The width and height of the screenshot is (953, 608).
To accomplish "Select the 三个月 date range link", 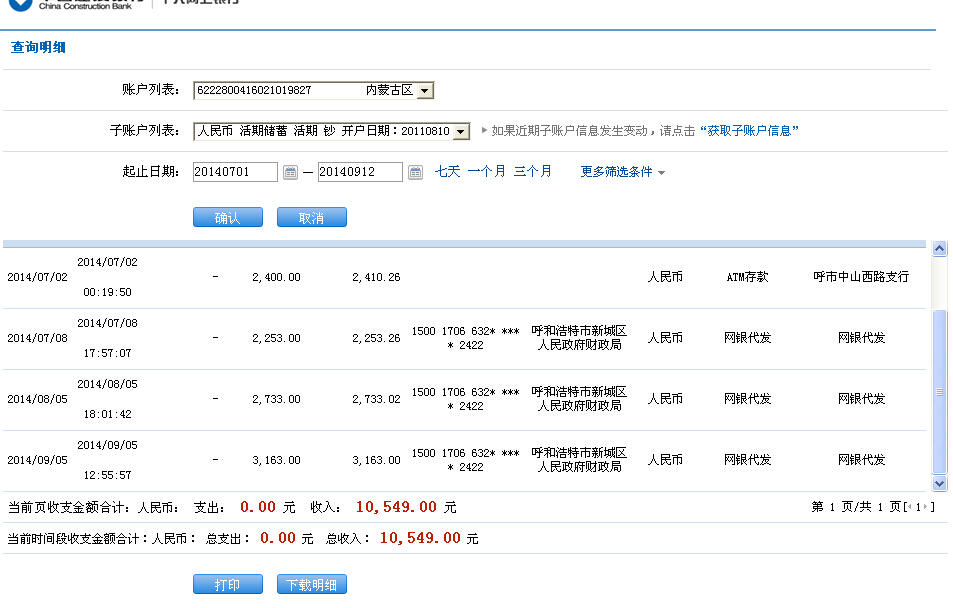I will 532,171.
